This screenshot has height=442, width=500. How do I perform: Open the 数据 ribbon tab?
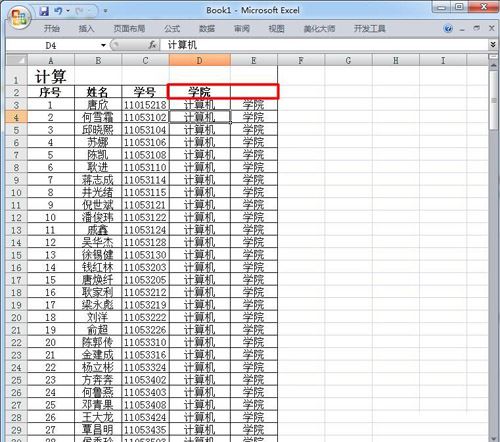click(x=207, y=29)
